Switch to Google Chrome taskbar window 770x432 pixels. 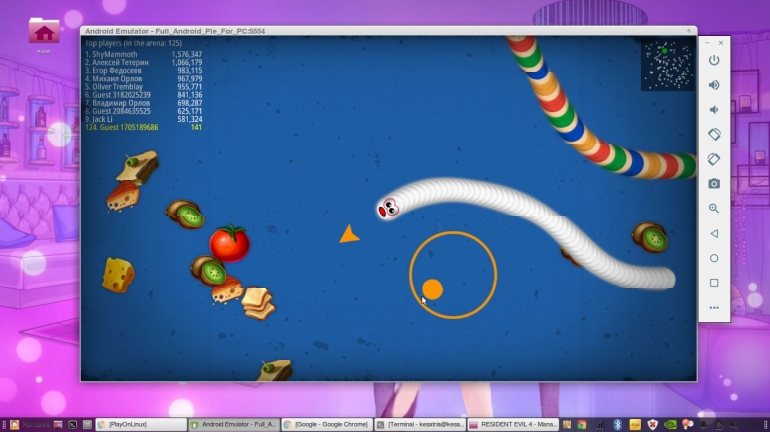pos(327,424)
